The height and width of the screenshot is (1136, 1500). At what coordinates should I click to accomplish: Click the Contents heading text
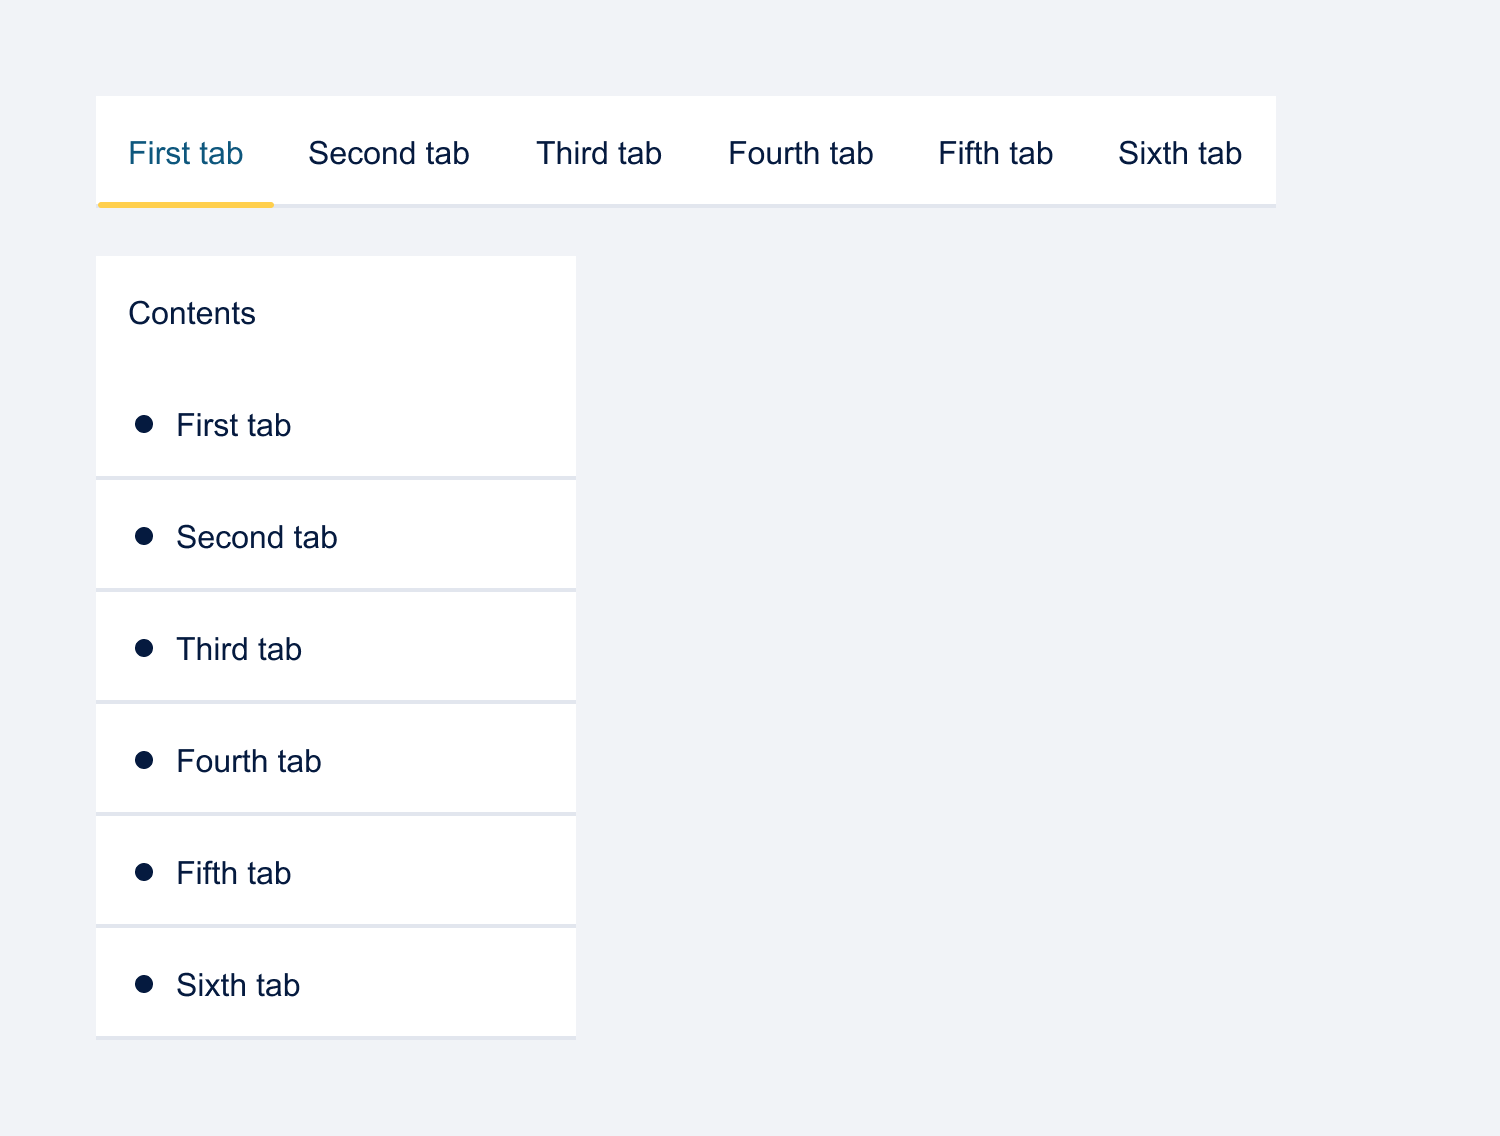tap(192, 313)
